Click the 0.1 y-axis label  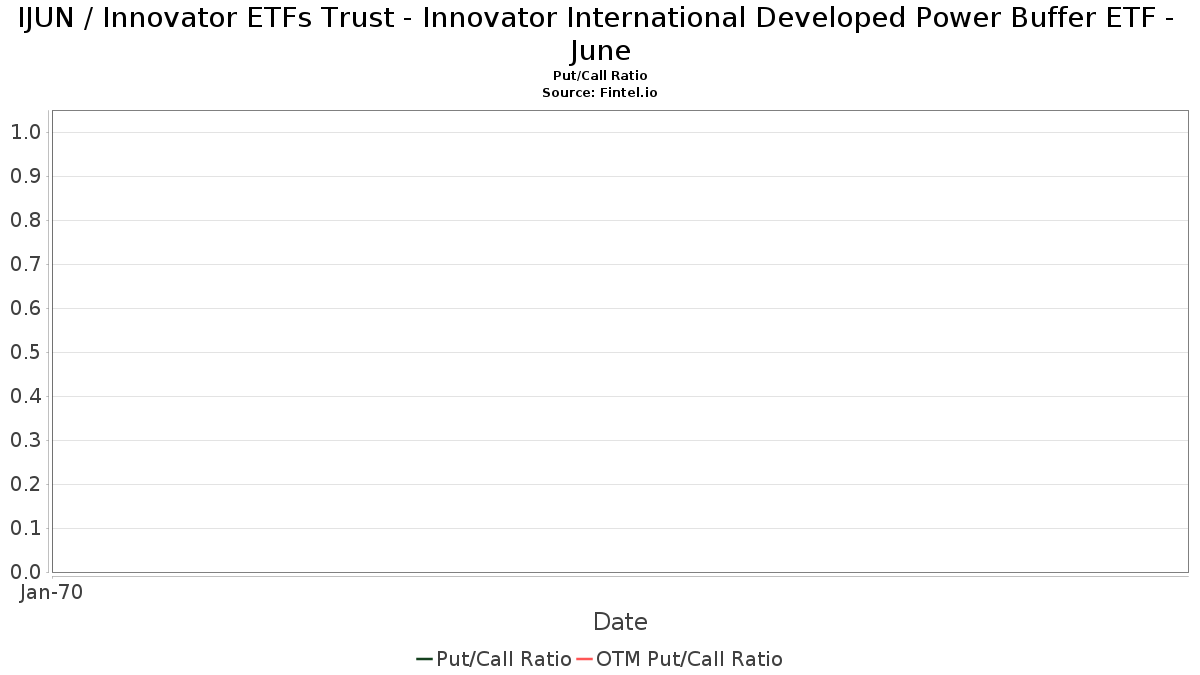pos(25,528)
